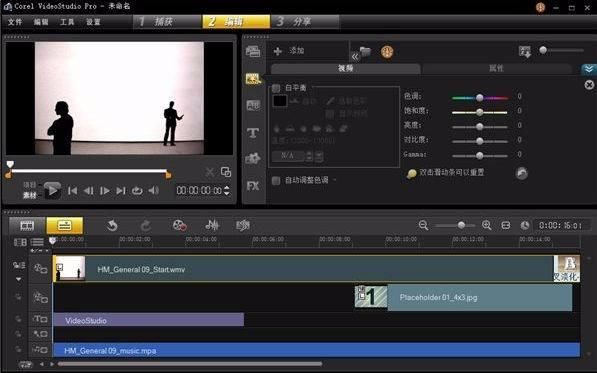Image resolution: width=597 pixels, height=373 pixels.
Task: Expand the 自动调整色调 dropdown arrow
Action: point(335,180)
